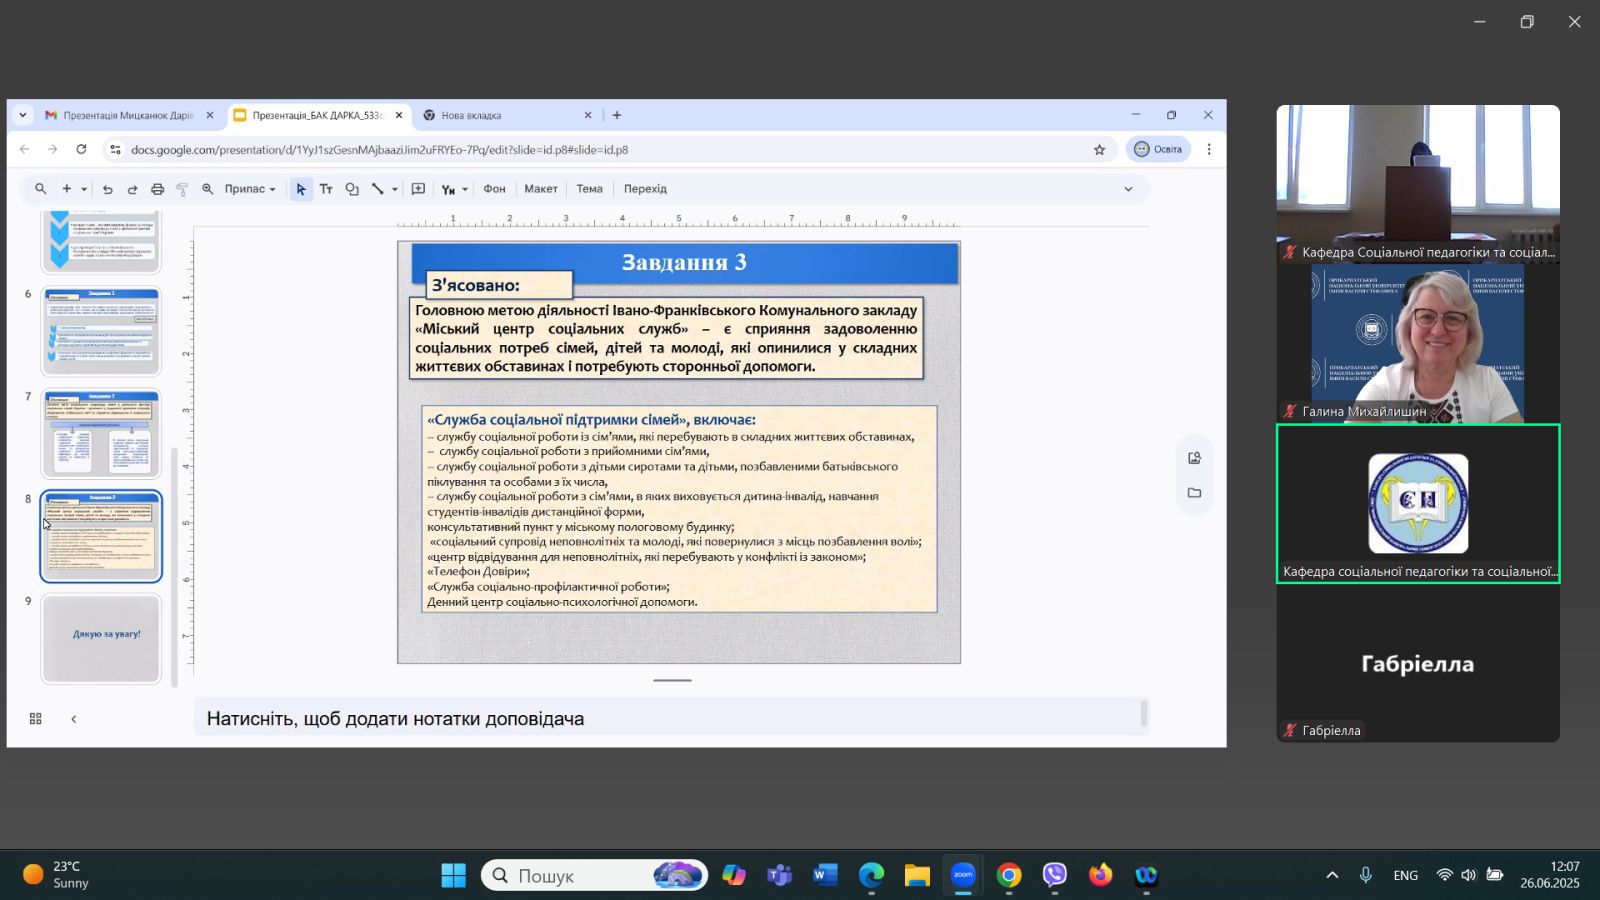Open the Перехід transition panel
Screen dimensions: 1600x900
[645, 189]
